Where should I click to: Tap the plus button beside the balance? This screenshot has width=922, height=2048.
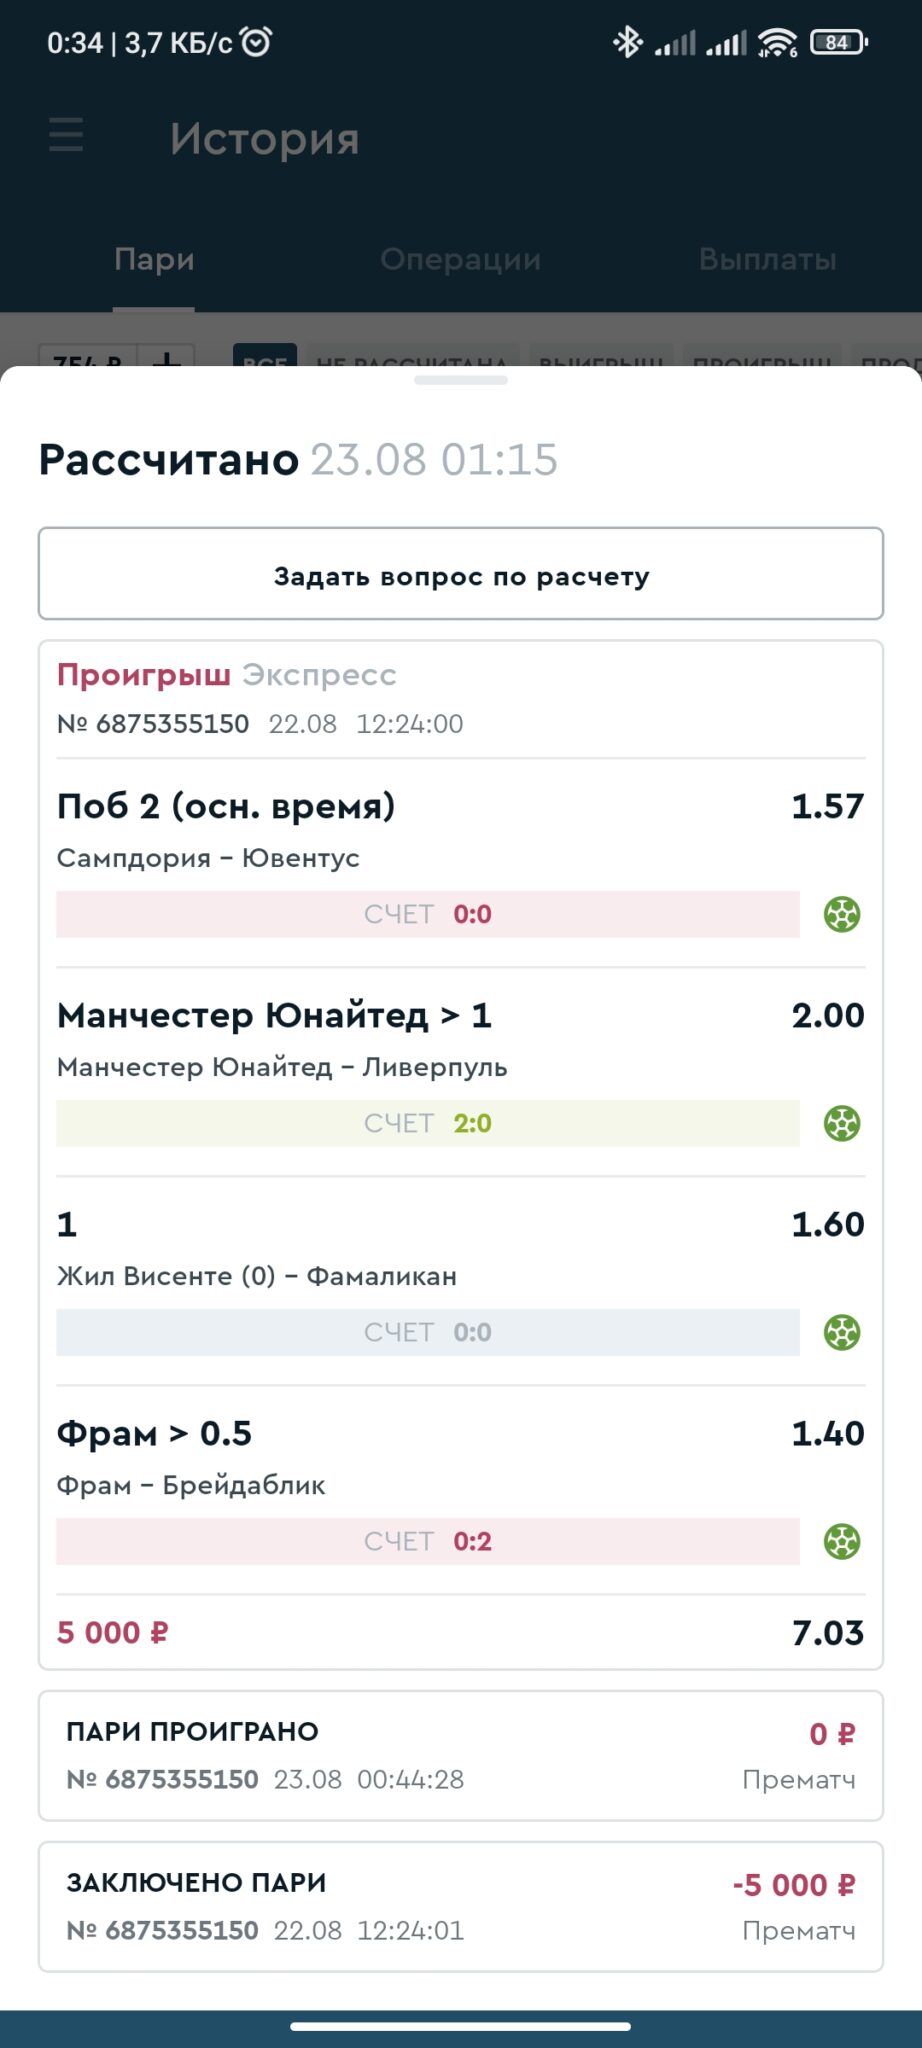pos(166,359)
